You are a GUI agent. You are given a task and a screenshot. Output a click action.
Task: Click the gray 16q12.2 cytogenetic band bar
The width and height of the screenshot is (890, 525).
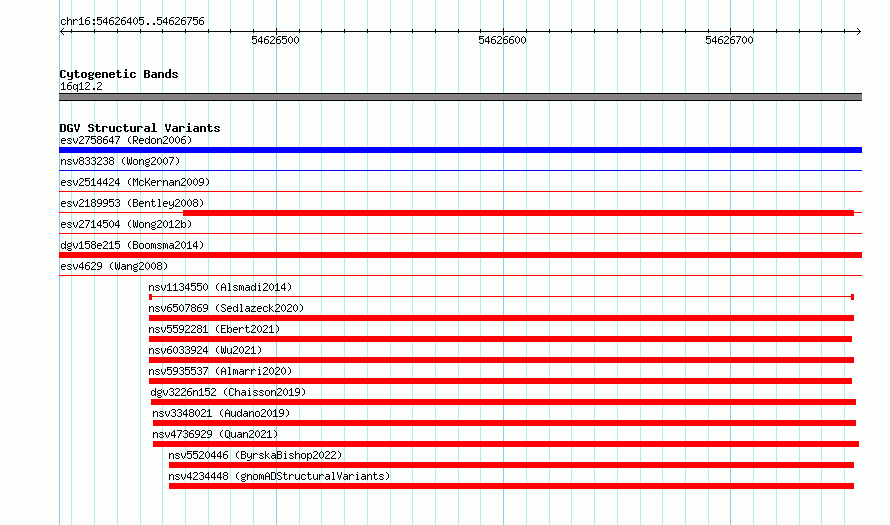coord(460,97)
